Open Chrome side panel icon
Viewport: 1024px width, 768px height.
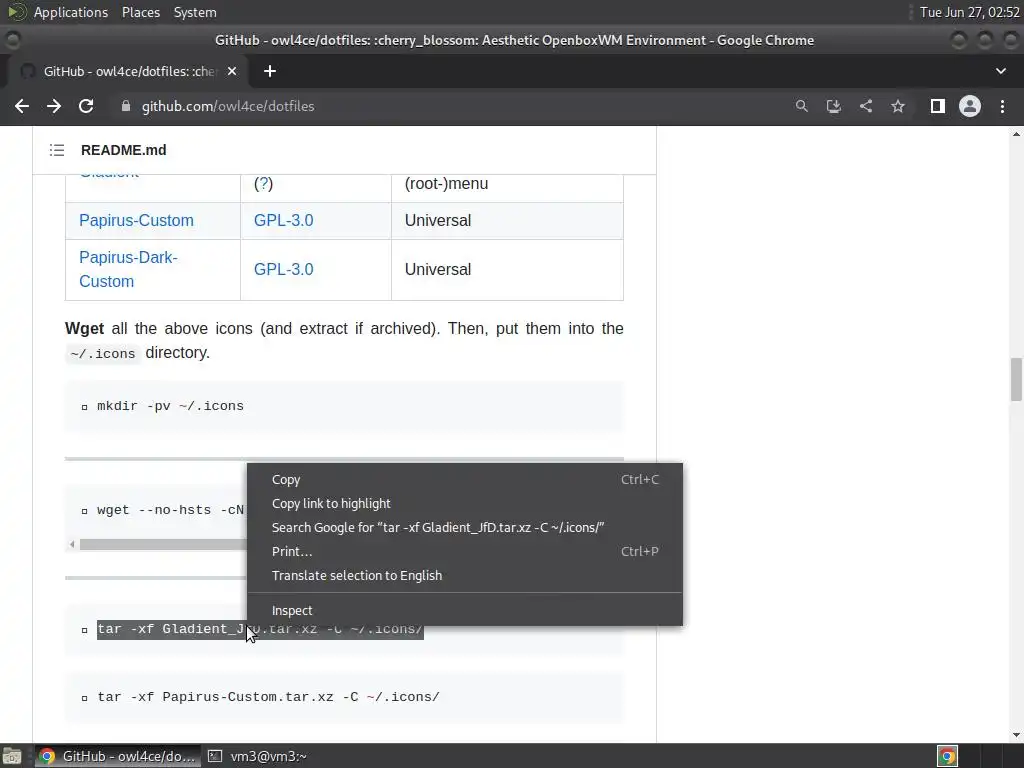(938, 106)
